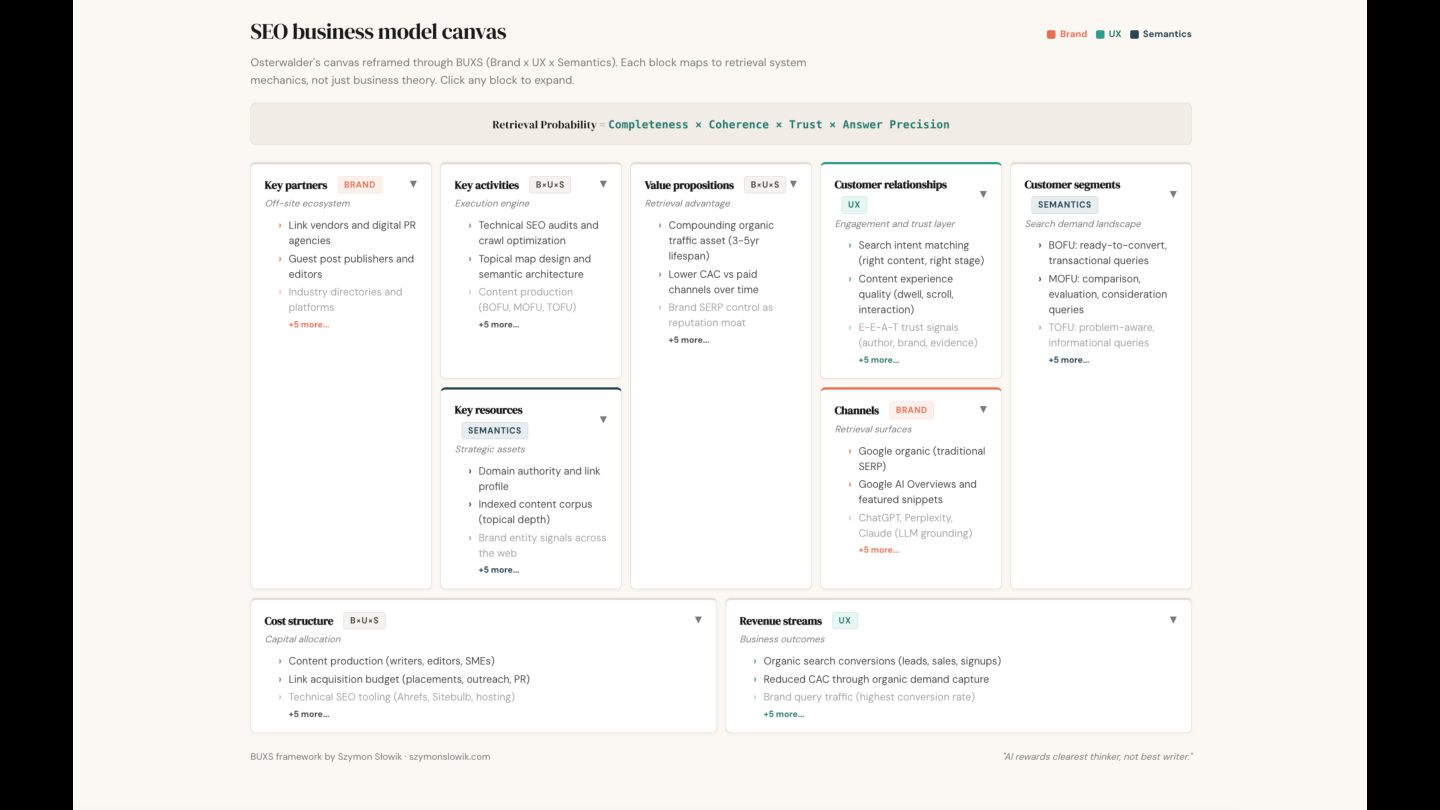Expand the Value propositions block arrow
The width and height of the screenshot is (1440, 810).
793,184
